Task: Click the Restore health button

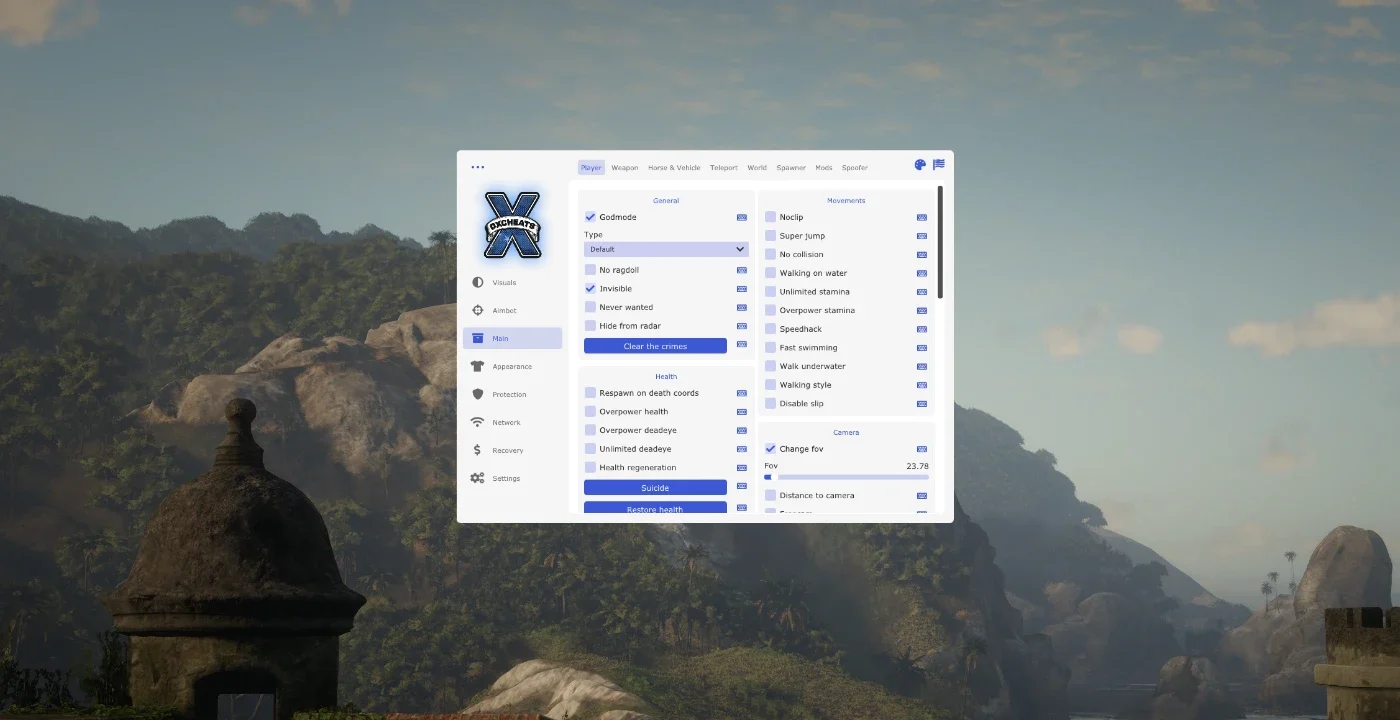Action: [655, 508]
